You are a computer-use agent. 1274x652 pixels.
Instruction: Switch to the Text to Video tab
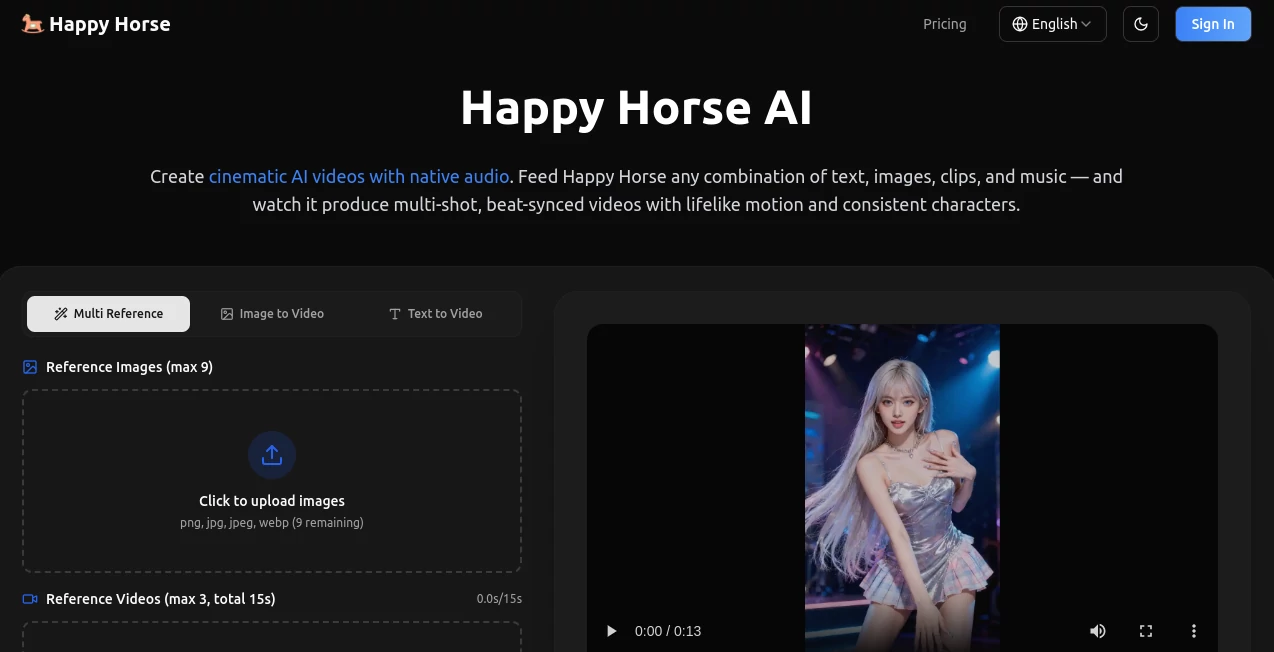[x=435, y=313]
